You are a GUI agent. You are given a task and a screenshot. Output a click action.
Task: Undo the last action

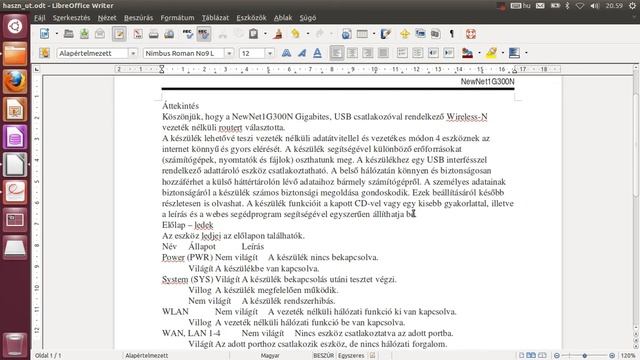coord(296,34)
